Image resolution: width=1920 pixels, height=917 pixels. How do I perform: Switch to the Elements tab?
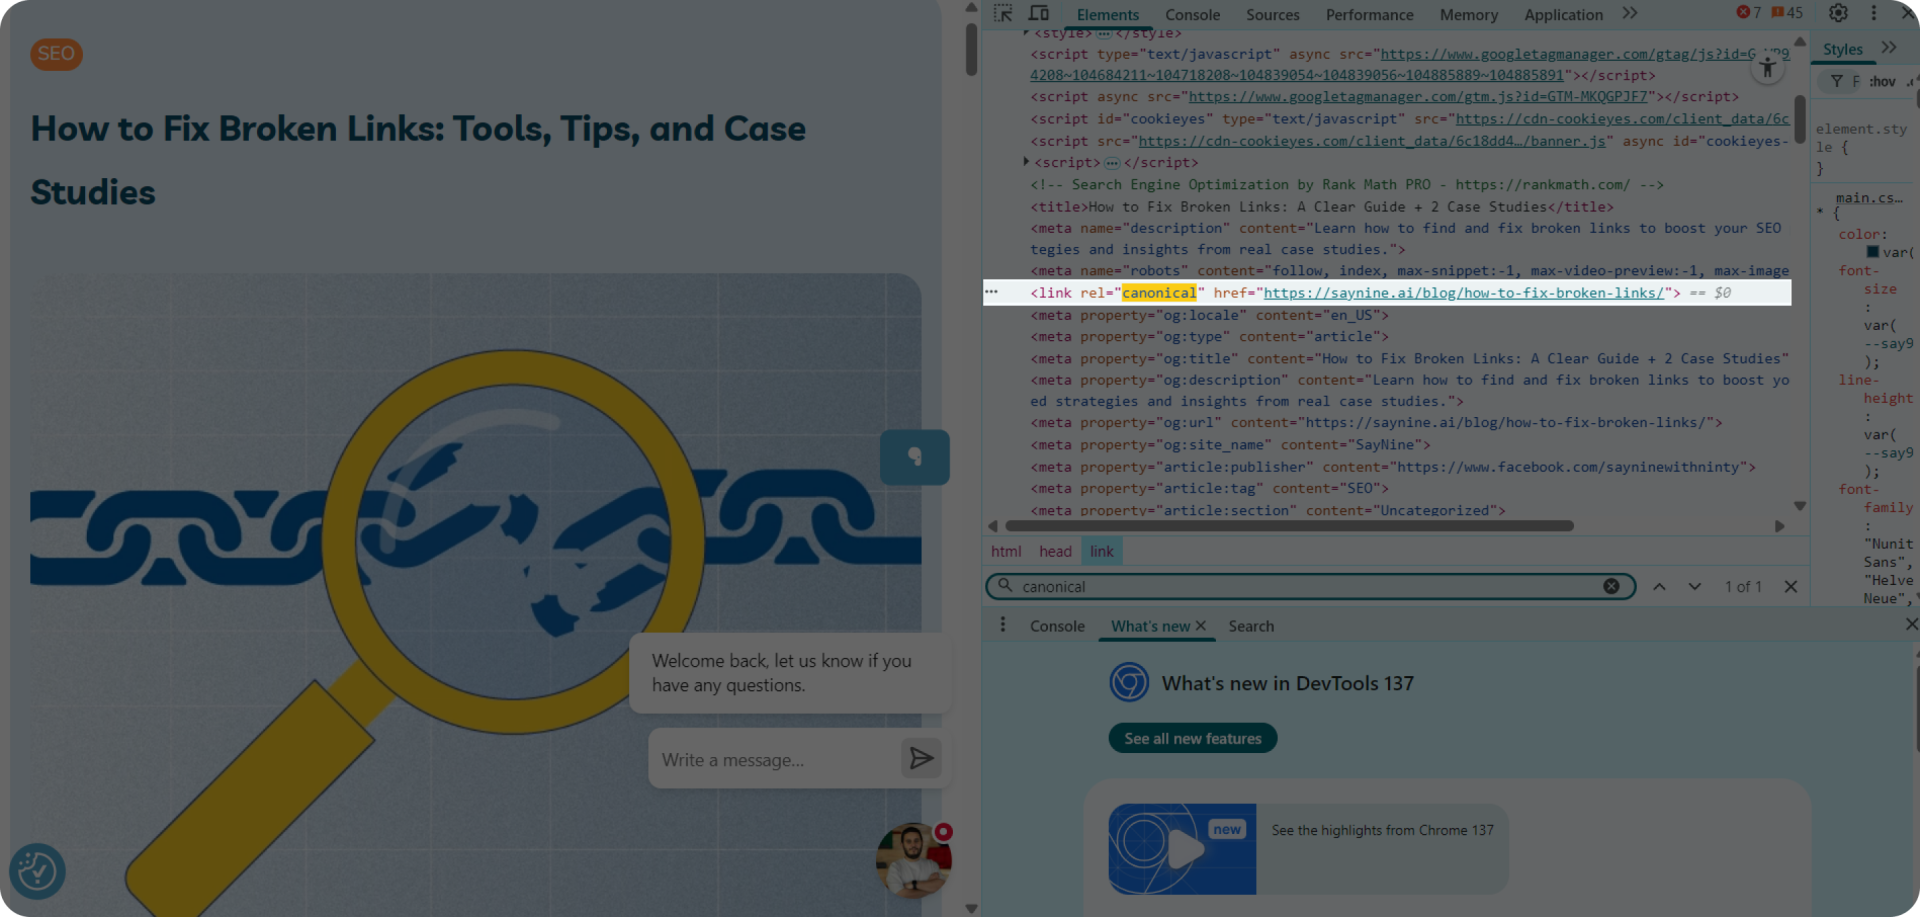tap(1107, 15)
